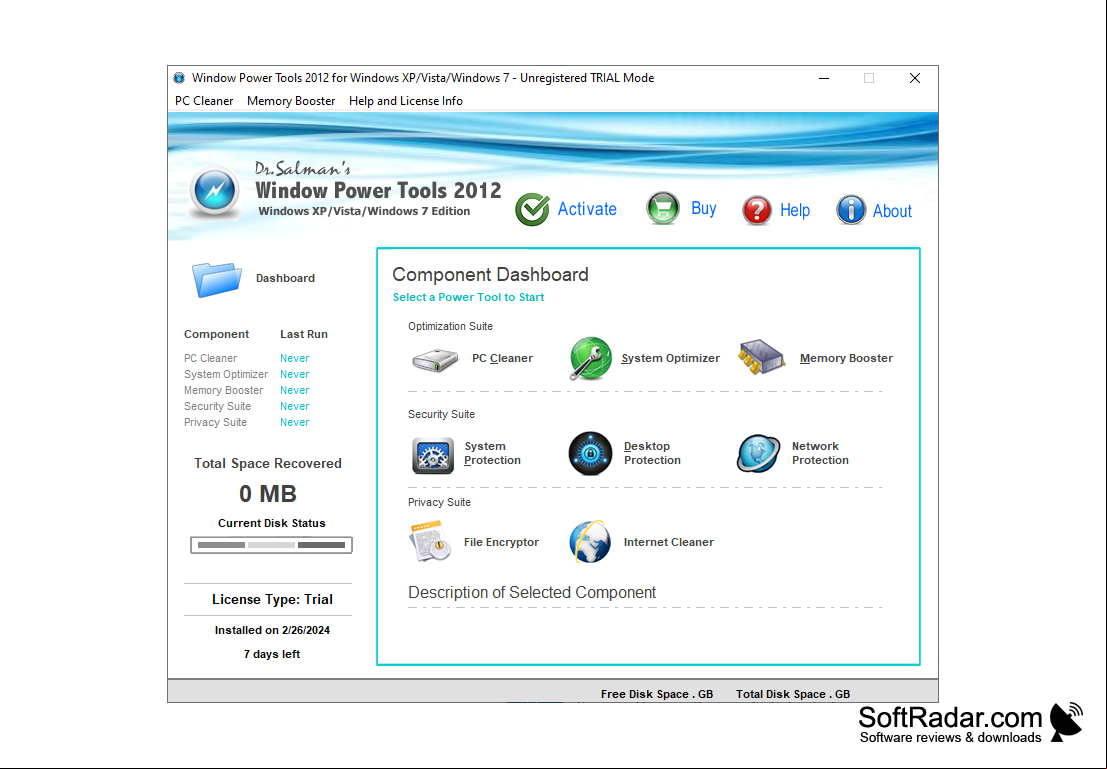Click the Activate link text
Image resolution: width=1107 pixels, height=769 pixels.
tap(587, 209)
